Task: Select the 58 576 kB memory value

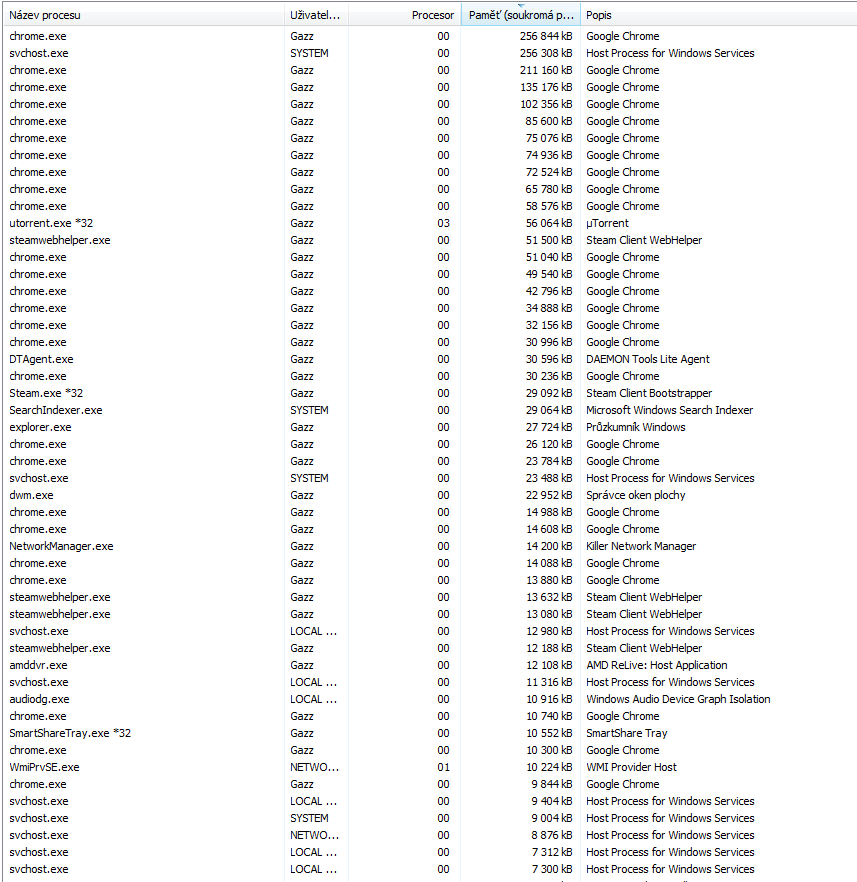Action: click(549, 206)
